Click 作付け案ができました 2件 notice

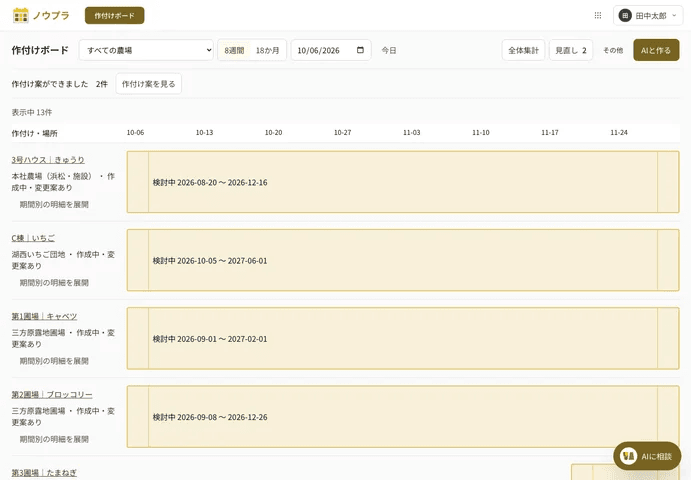pos(59,84)
